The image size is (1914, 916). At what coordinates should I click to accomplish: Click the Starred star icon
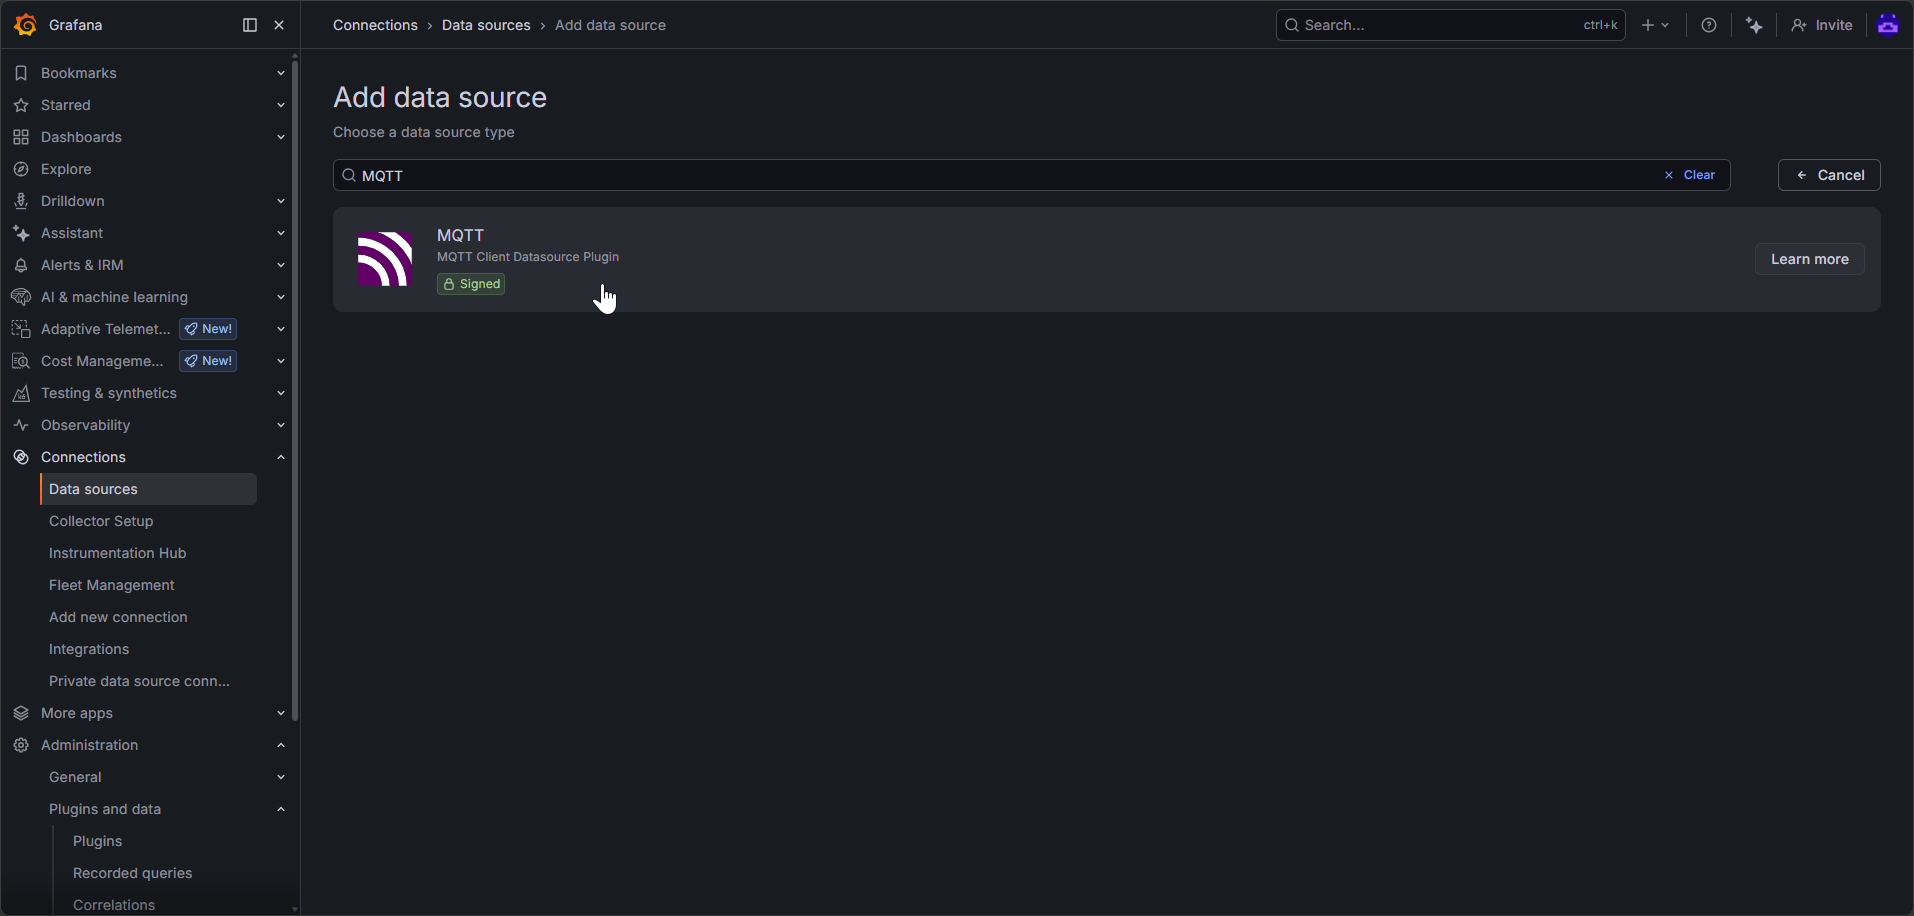[x=21, y=105]
